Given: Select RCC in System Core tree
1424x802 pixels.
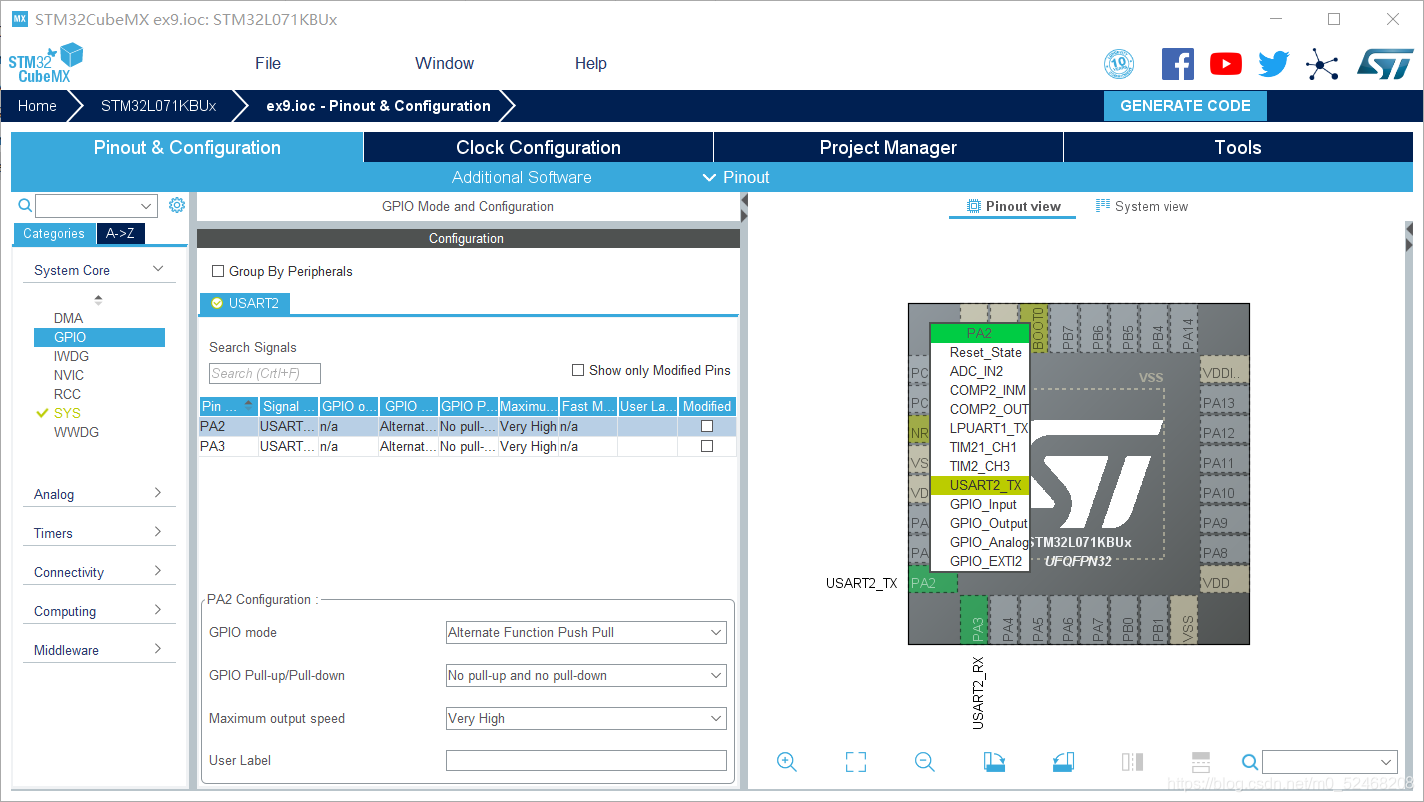Looking at the screenshot, I should pos(67,394).
